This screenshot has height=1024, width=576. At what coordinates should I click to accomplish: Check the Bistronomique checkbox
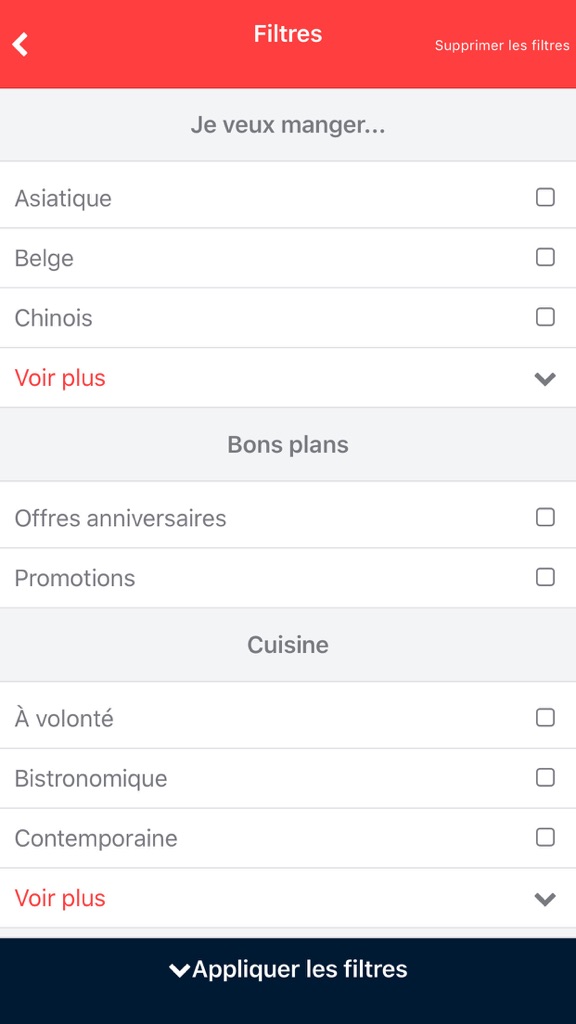[545, 777]
